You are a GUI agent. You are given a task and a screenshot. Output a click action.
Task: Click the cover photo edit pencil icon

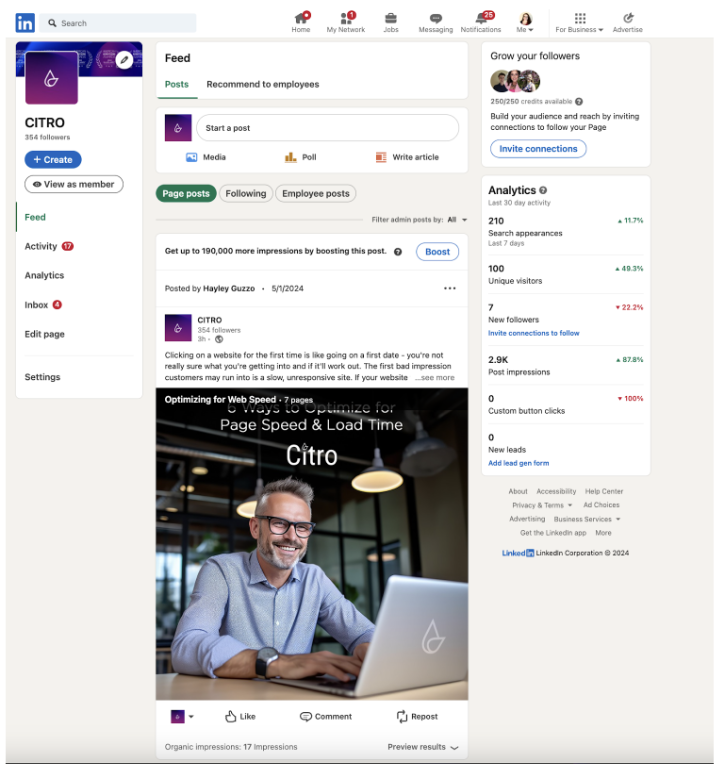(125, 60)
